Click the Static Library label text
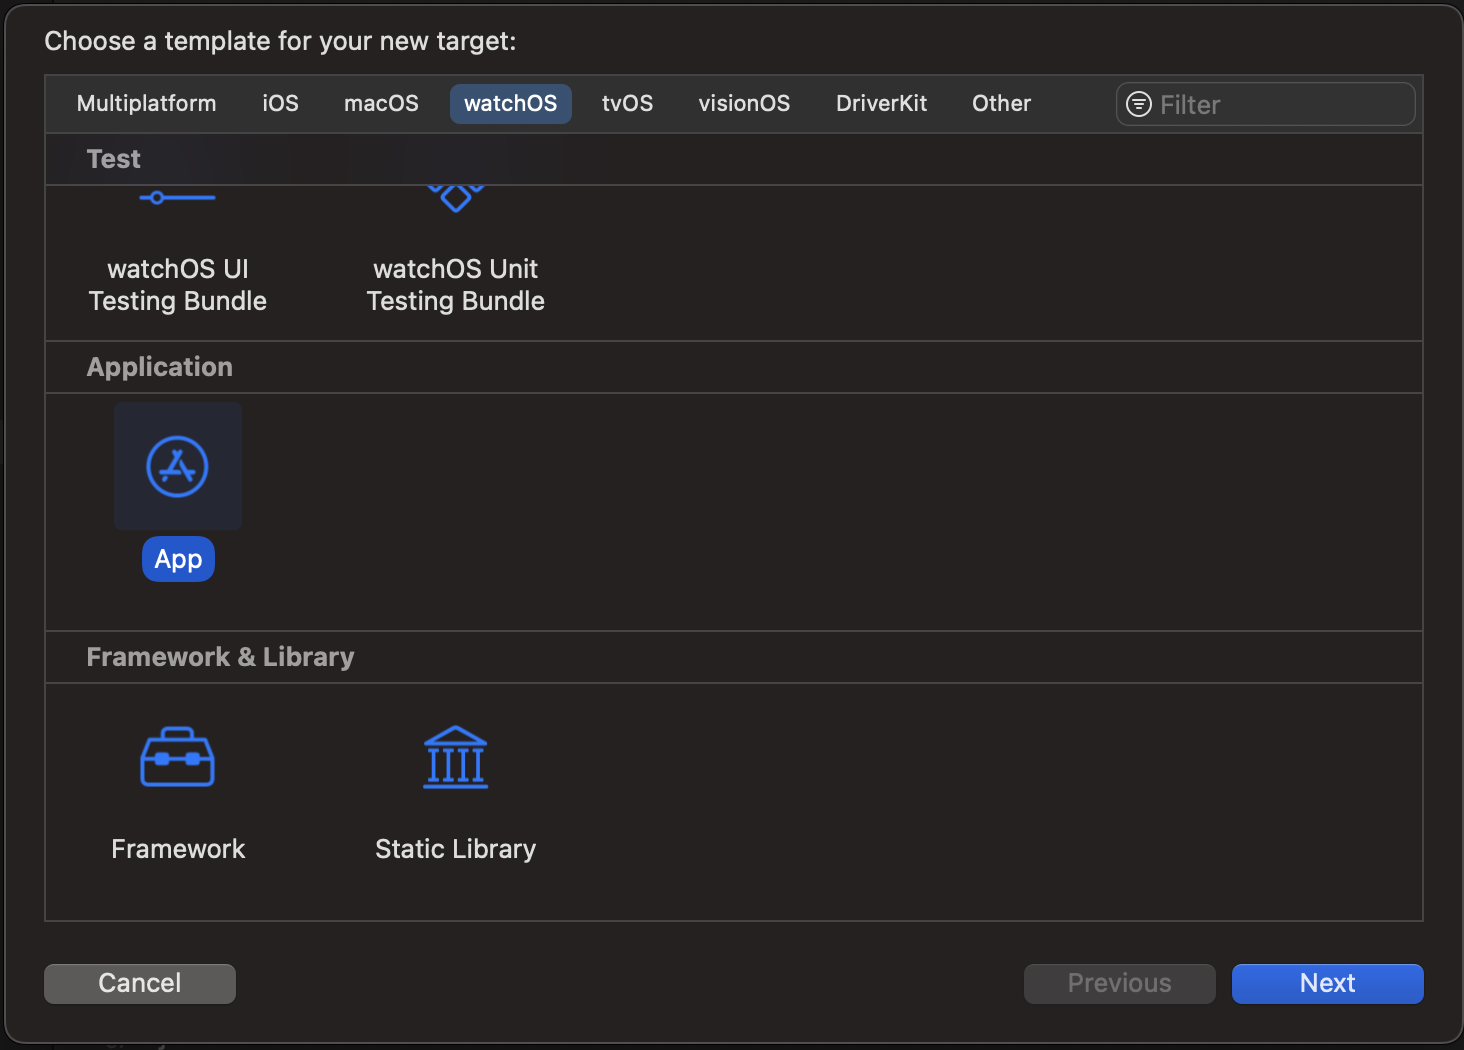Viewport: 1464px width, 1050px height. (456, 849)
